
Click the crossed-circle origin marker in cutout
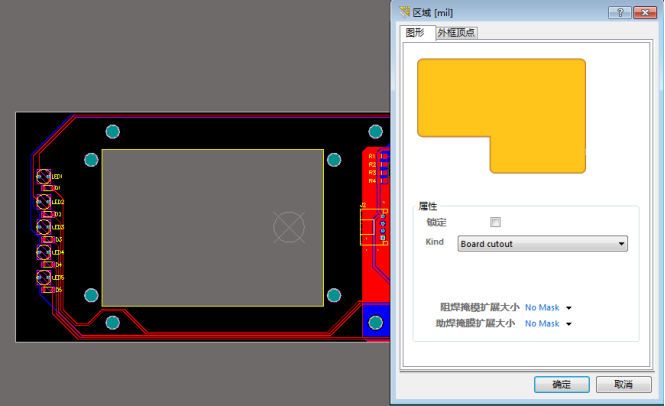pos(289,226)
